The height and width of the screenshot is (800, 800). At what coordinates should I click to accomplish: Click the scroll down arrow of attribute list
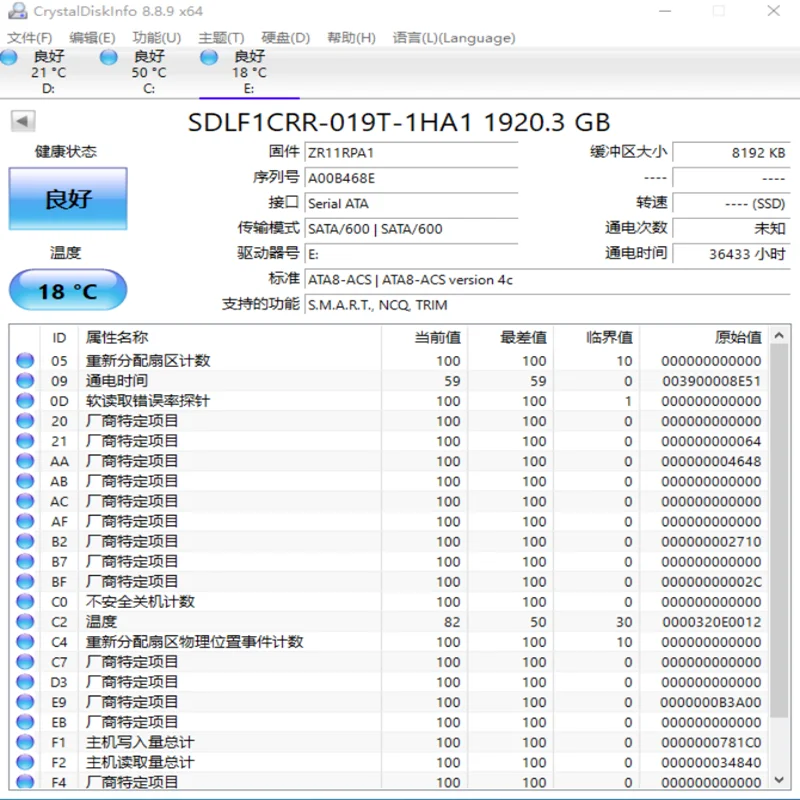click(x=779, y=780)
